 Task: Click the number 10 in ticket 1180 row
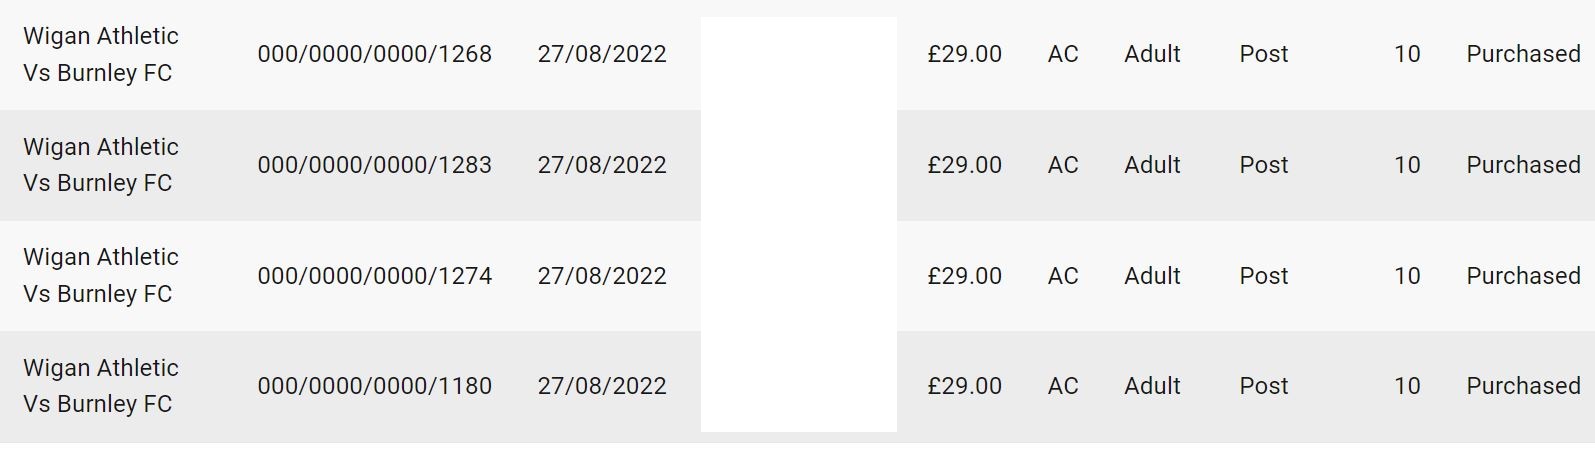pyautogui.click(x=1407, y=386)
